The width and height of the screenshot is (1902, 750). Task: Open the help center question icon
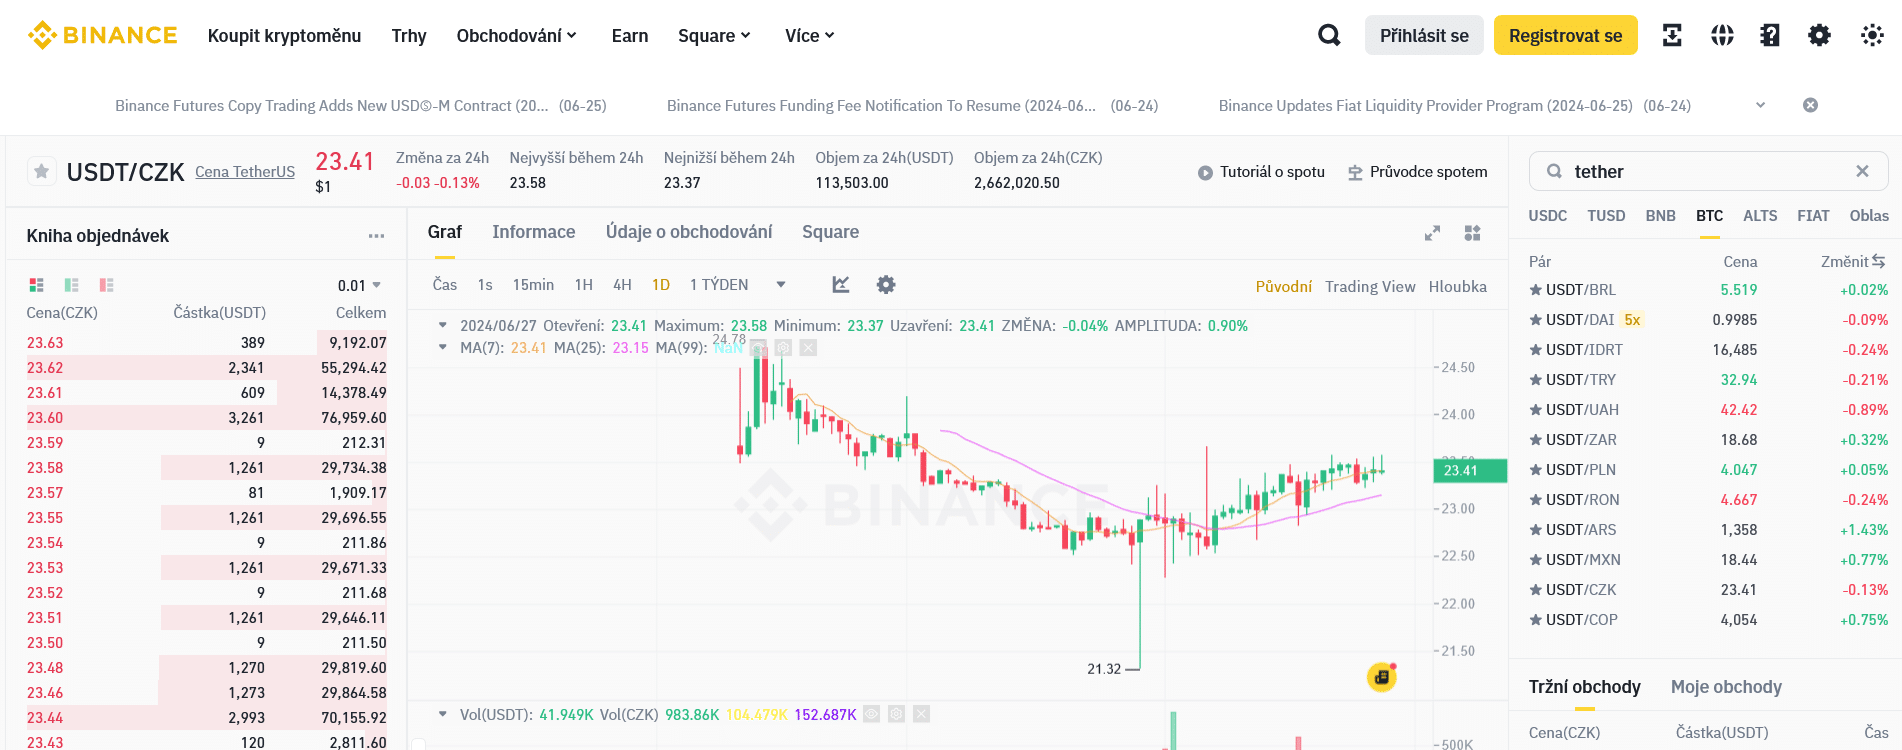coord(1770,35)
